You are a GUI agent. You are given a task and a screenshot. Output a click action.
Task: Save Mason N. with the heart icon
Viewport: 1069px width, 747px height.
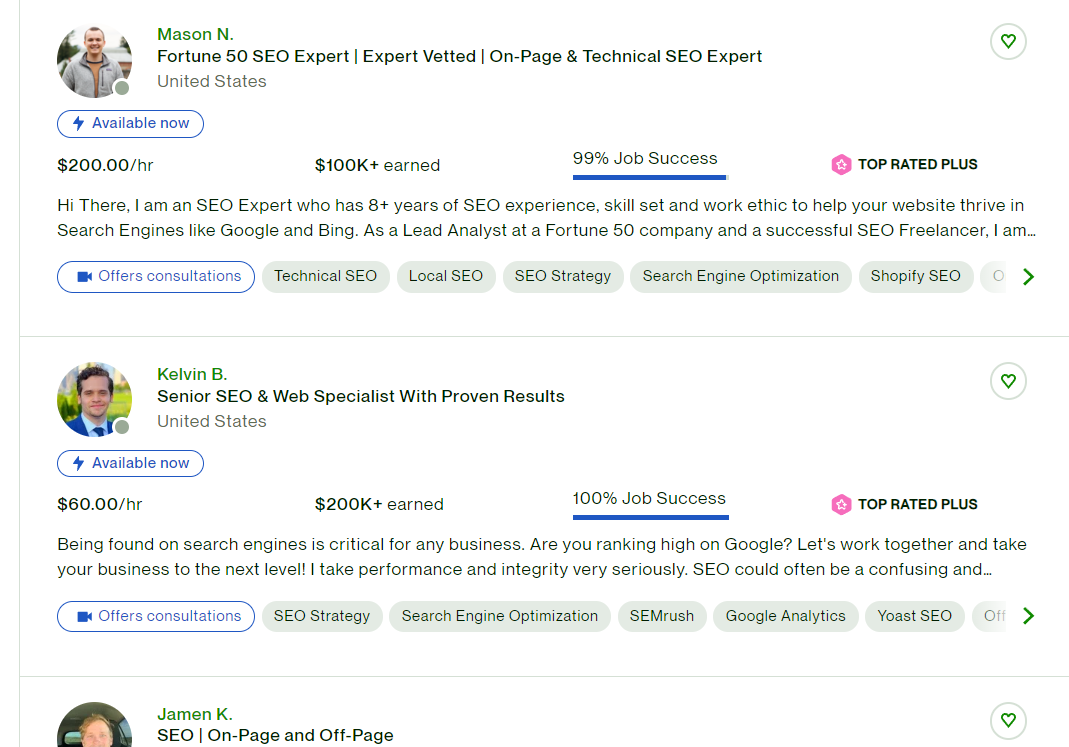point(1008,41)
